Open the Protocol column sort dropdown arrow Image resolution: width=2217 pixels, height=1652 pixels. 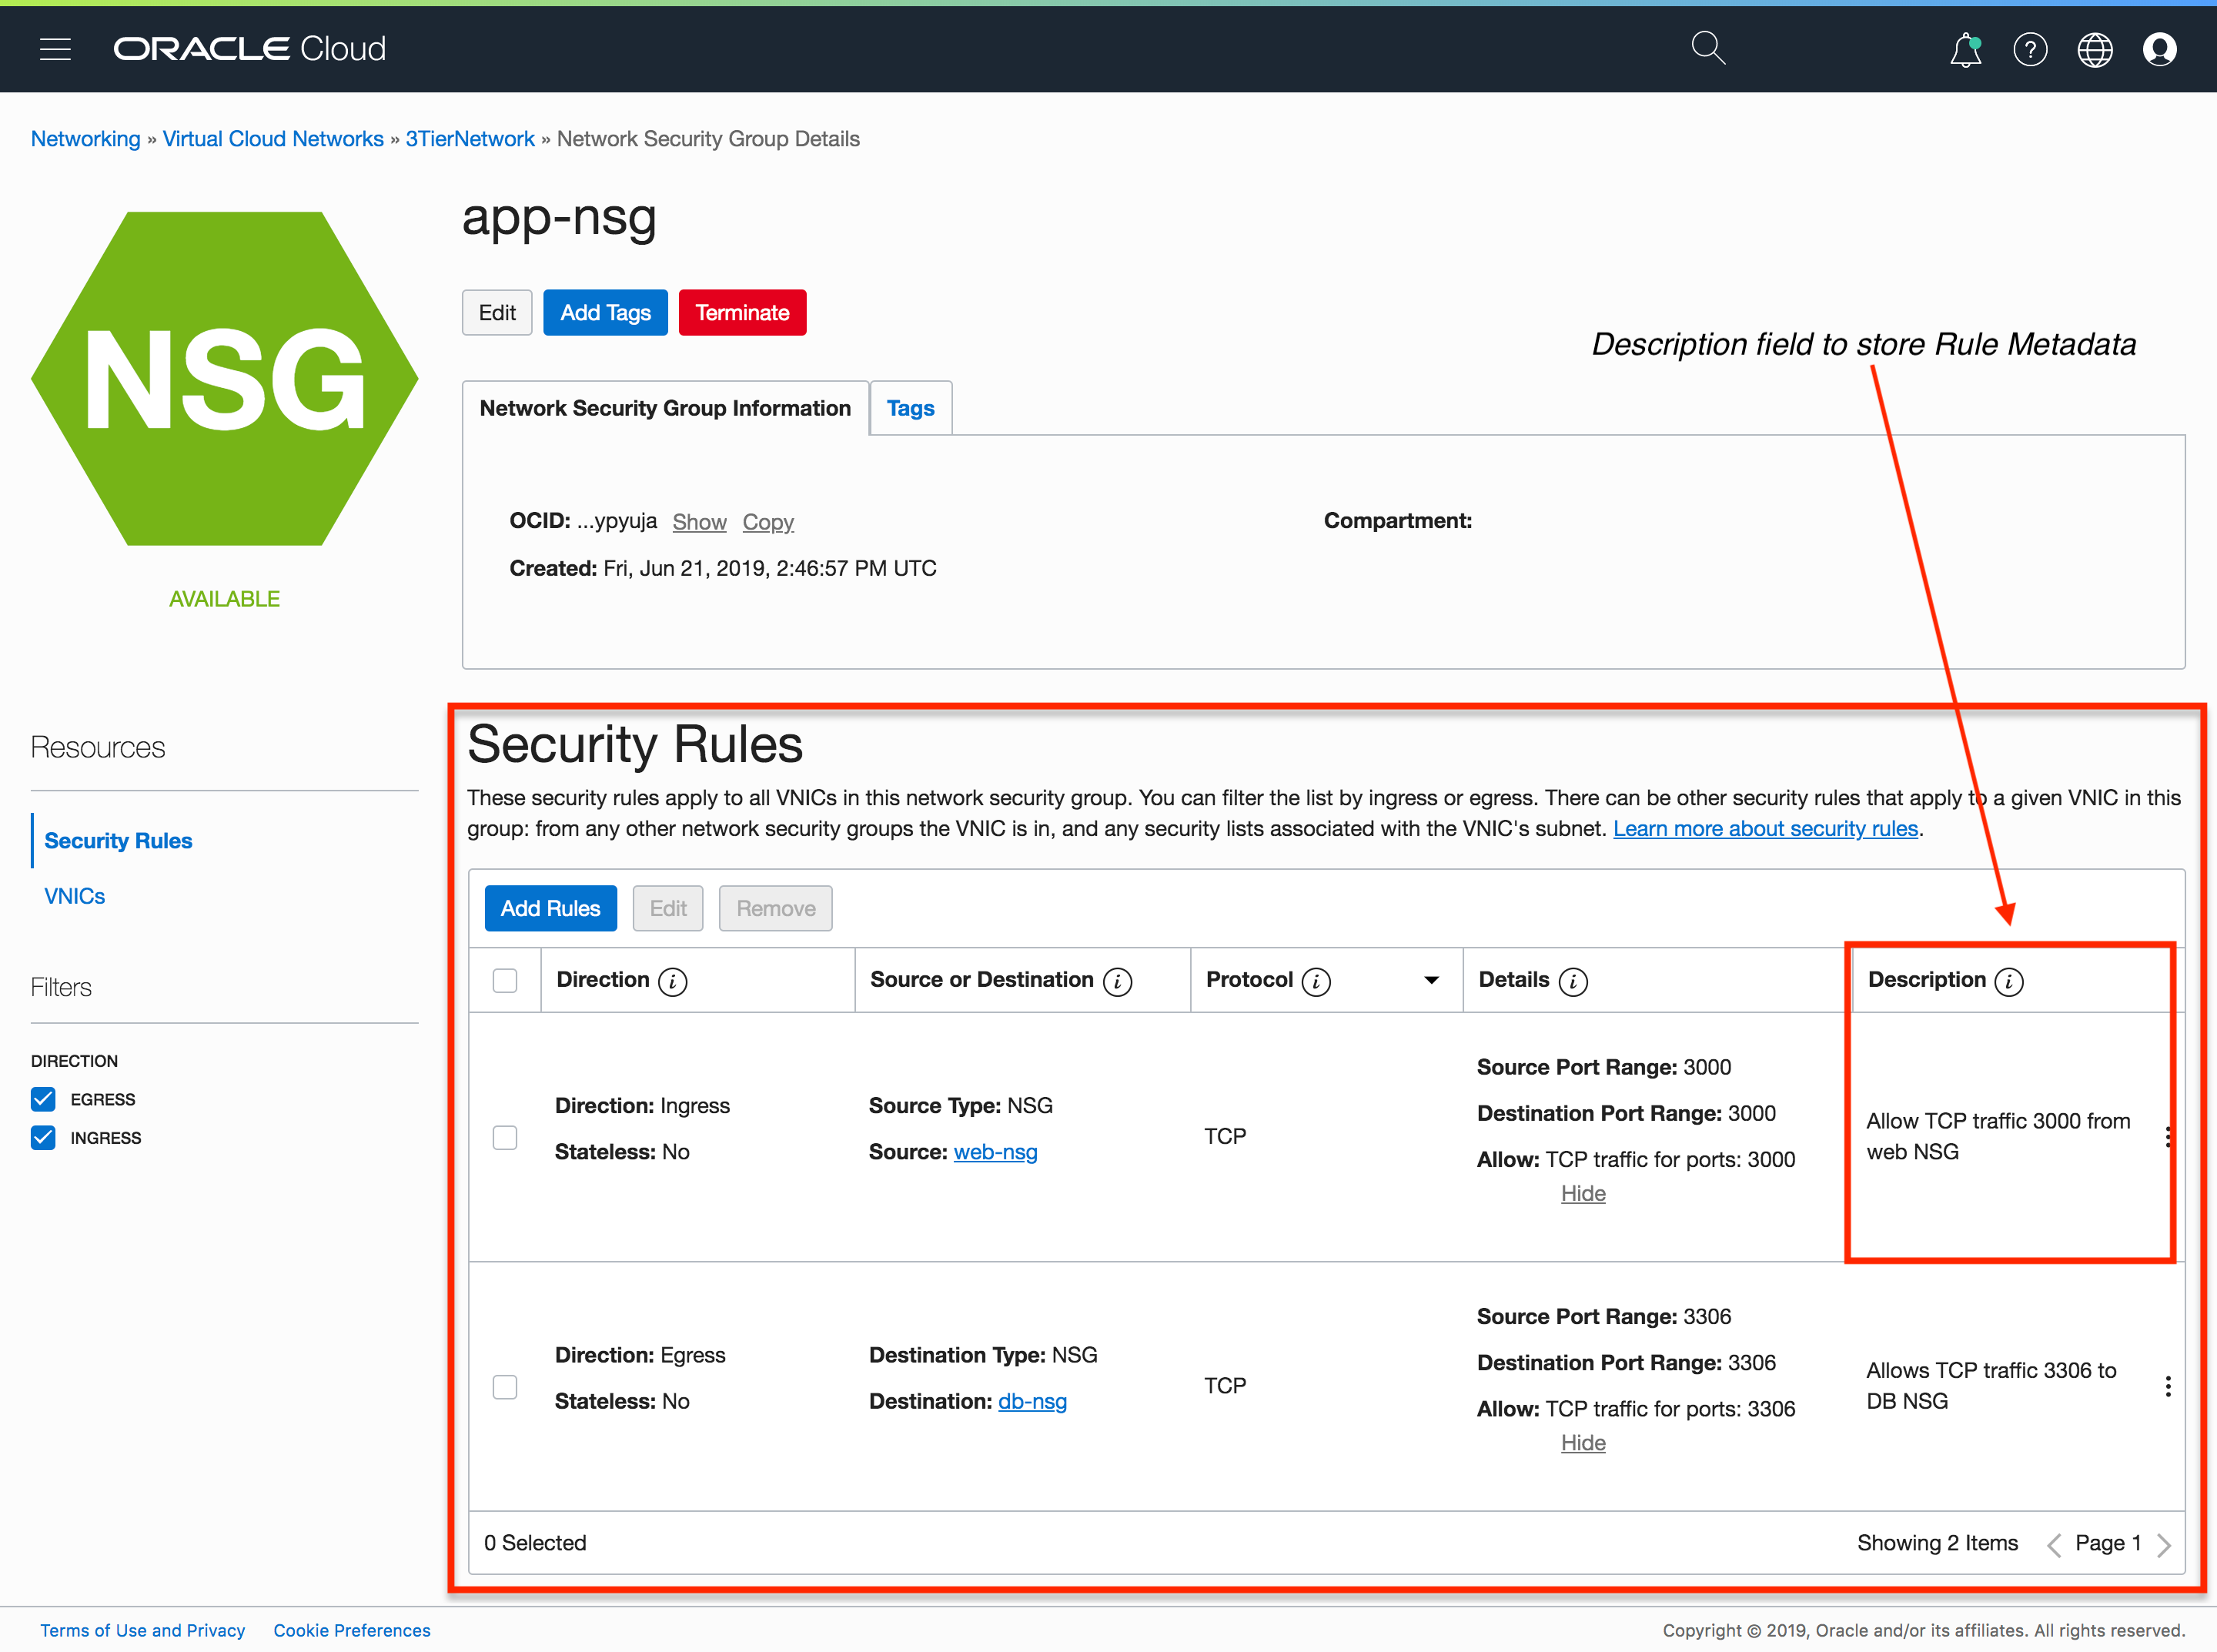(1431, 980)
